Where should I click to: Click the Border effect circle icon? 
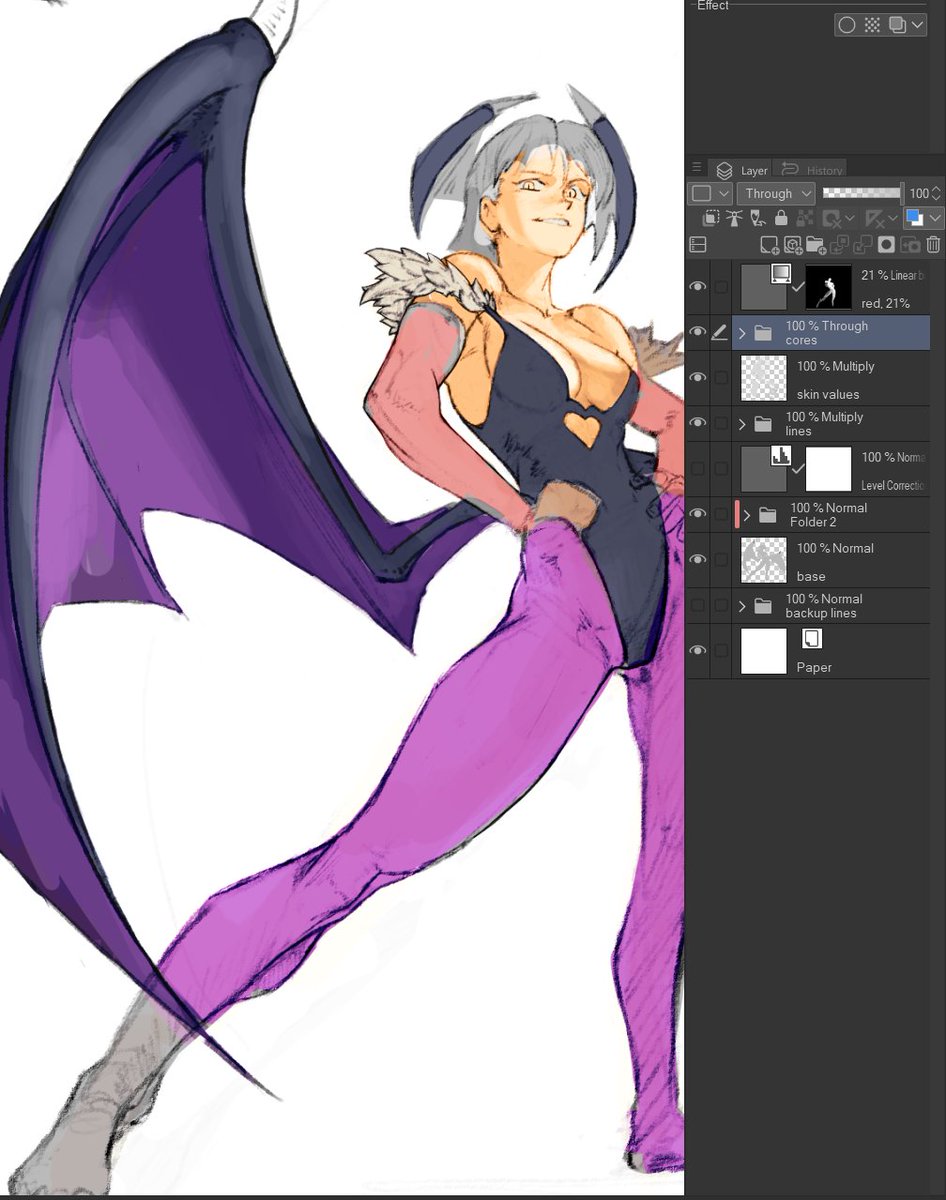[x=847, y=25]
